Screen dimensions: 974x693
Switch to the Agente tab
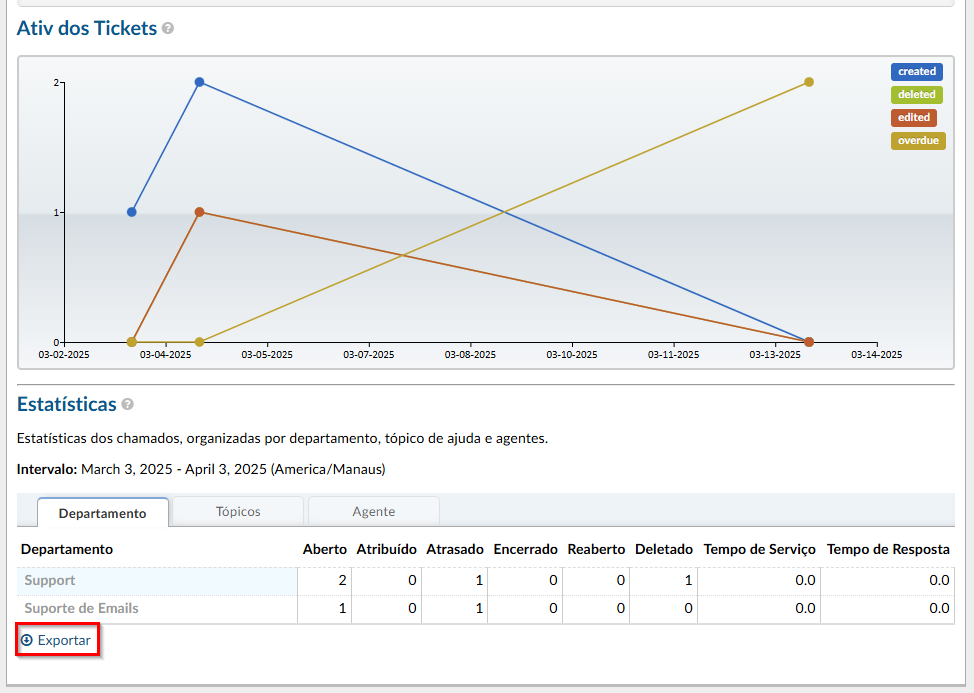[x=373, y=511]
